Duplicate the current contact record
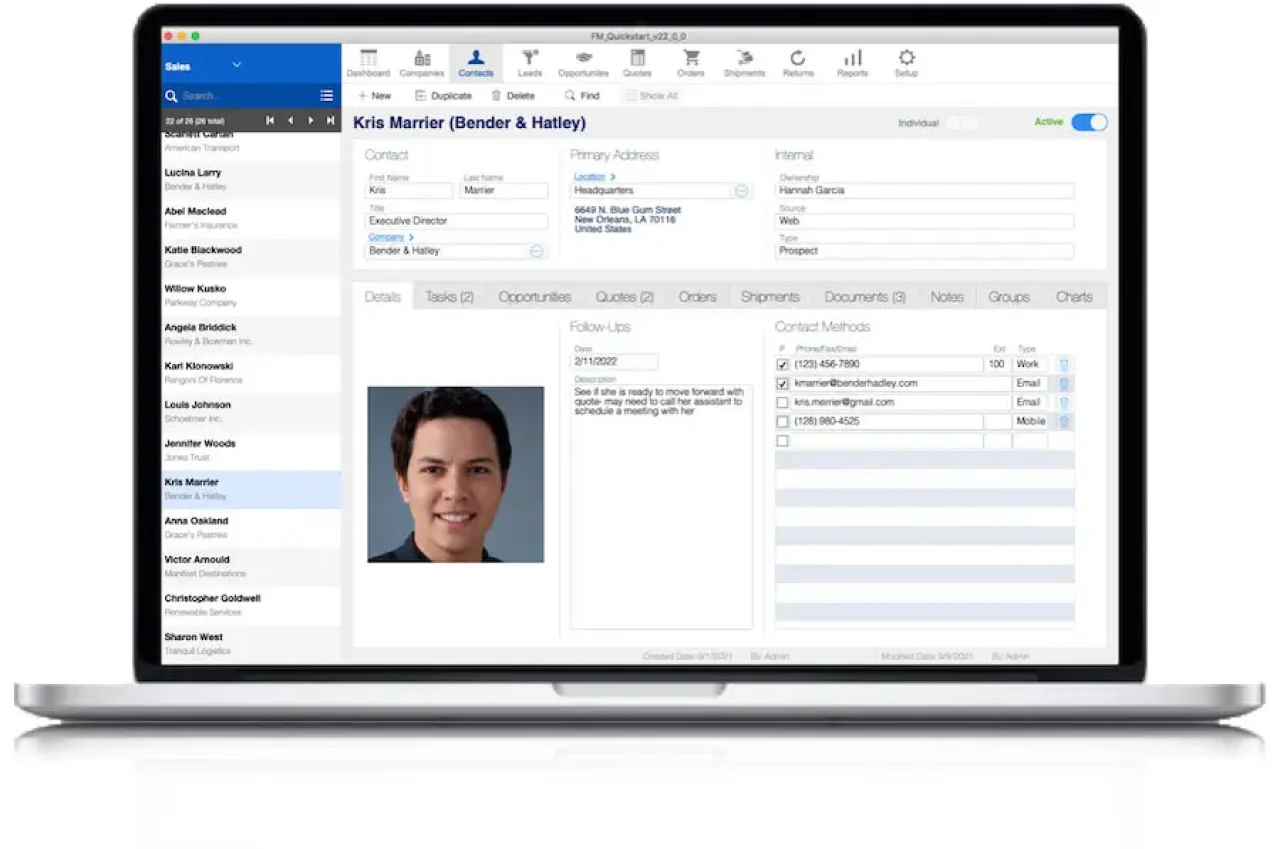 coord(443,95)
